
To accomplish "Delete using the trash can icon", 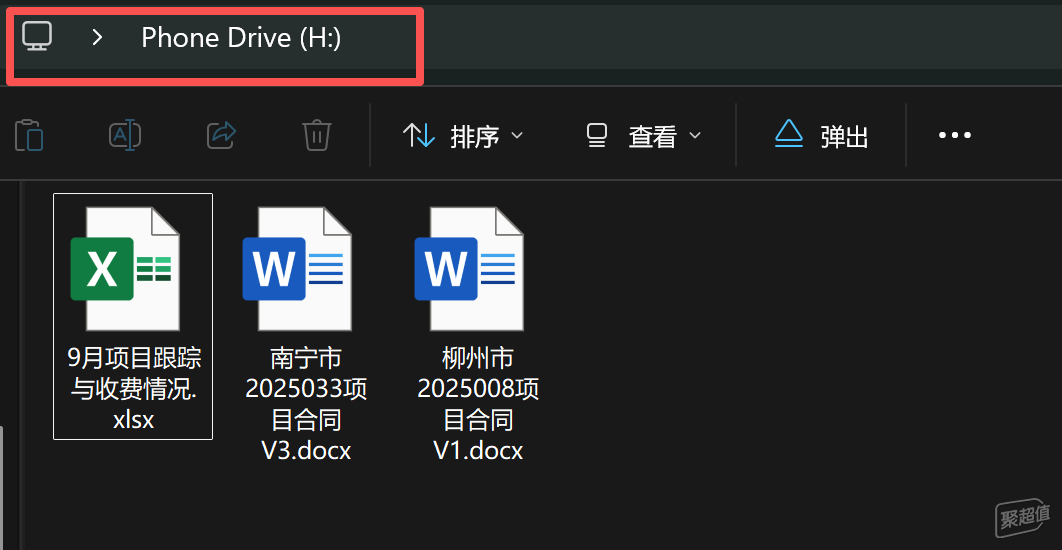I will 317,135.
